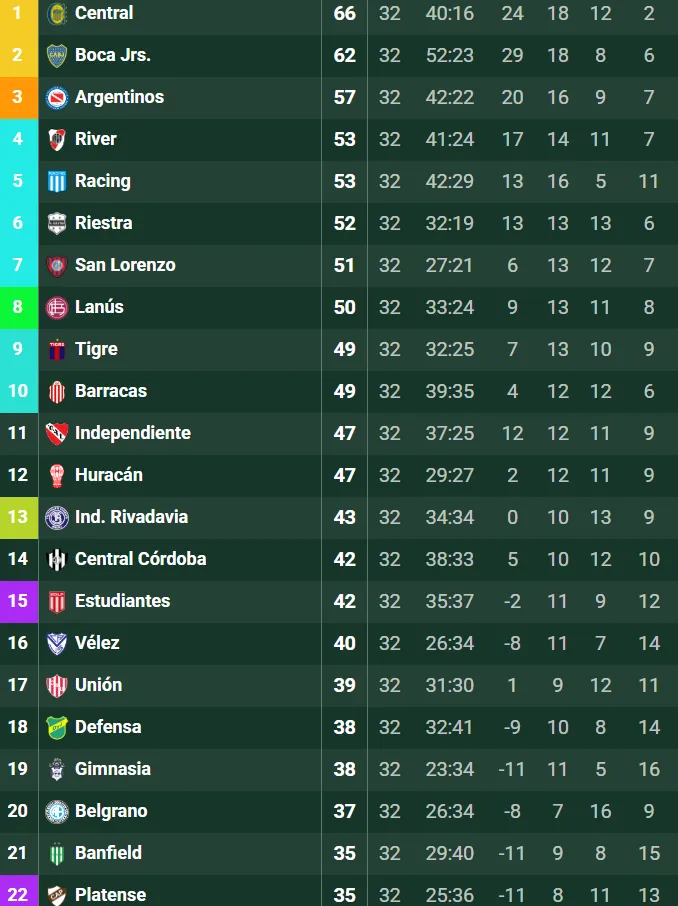Open the Lanús team link
Image resolution: width=678 pixels, height=906 pixels.
(x=99, y=307)
